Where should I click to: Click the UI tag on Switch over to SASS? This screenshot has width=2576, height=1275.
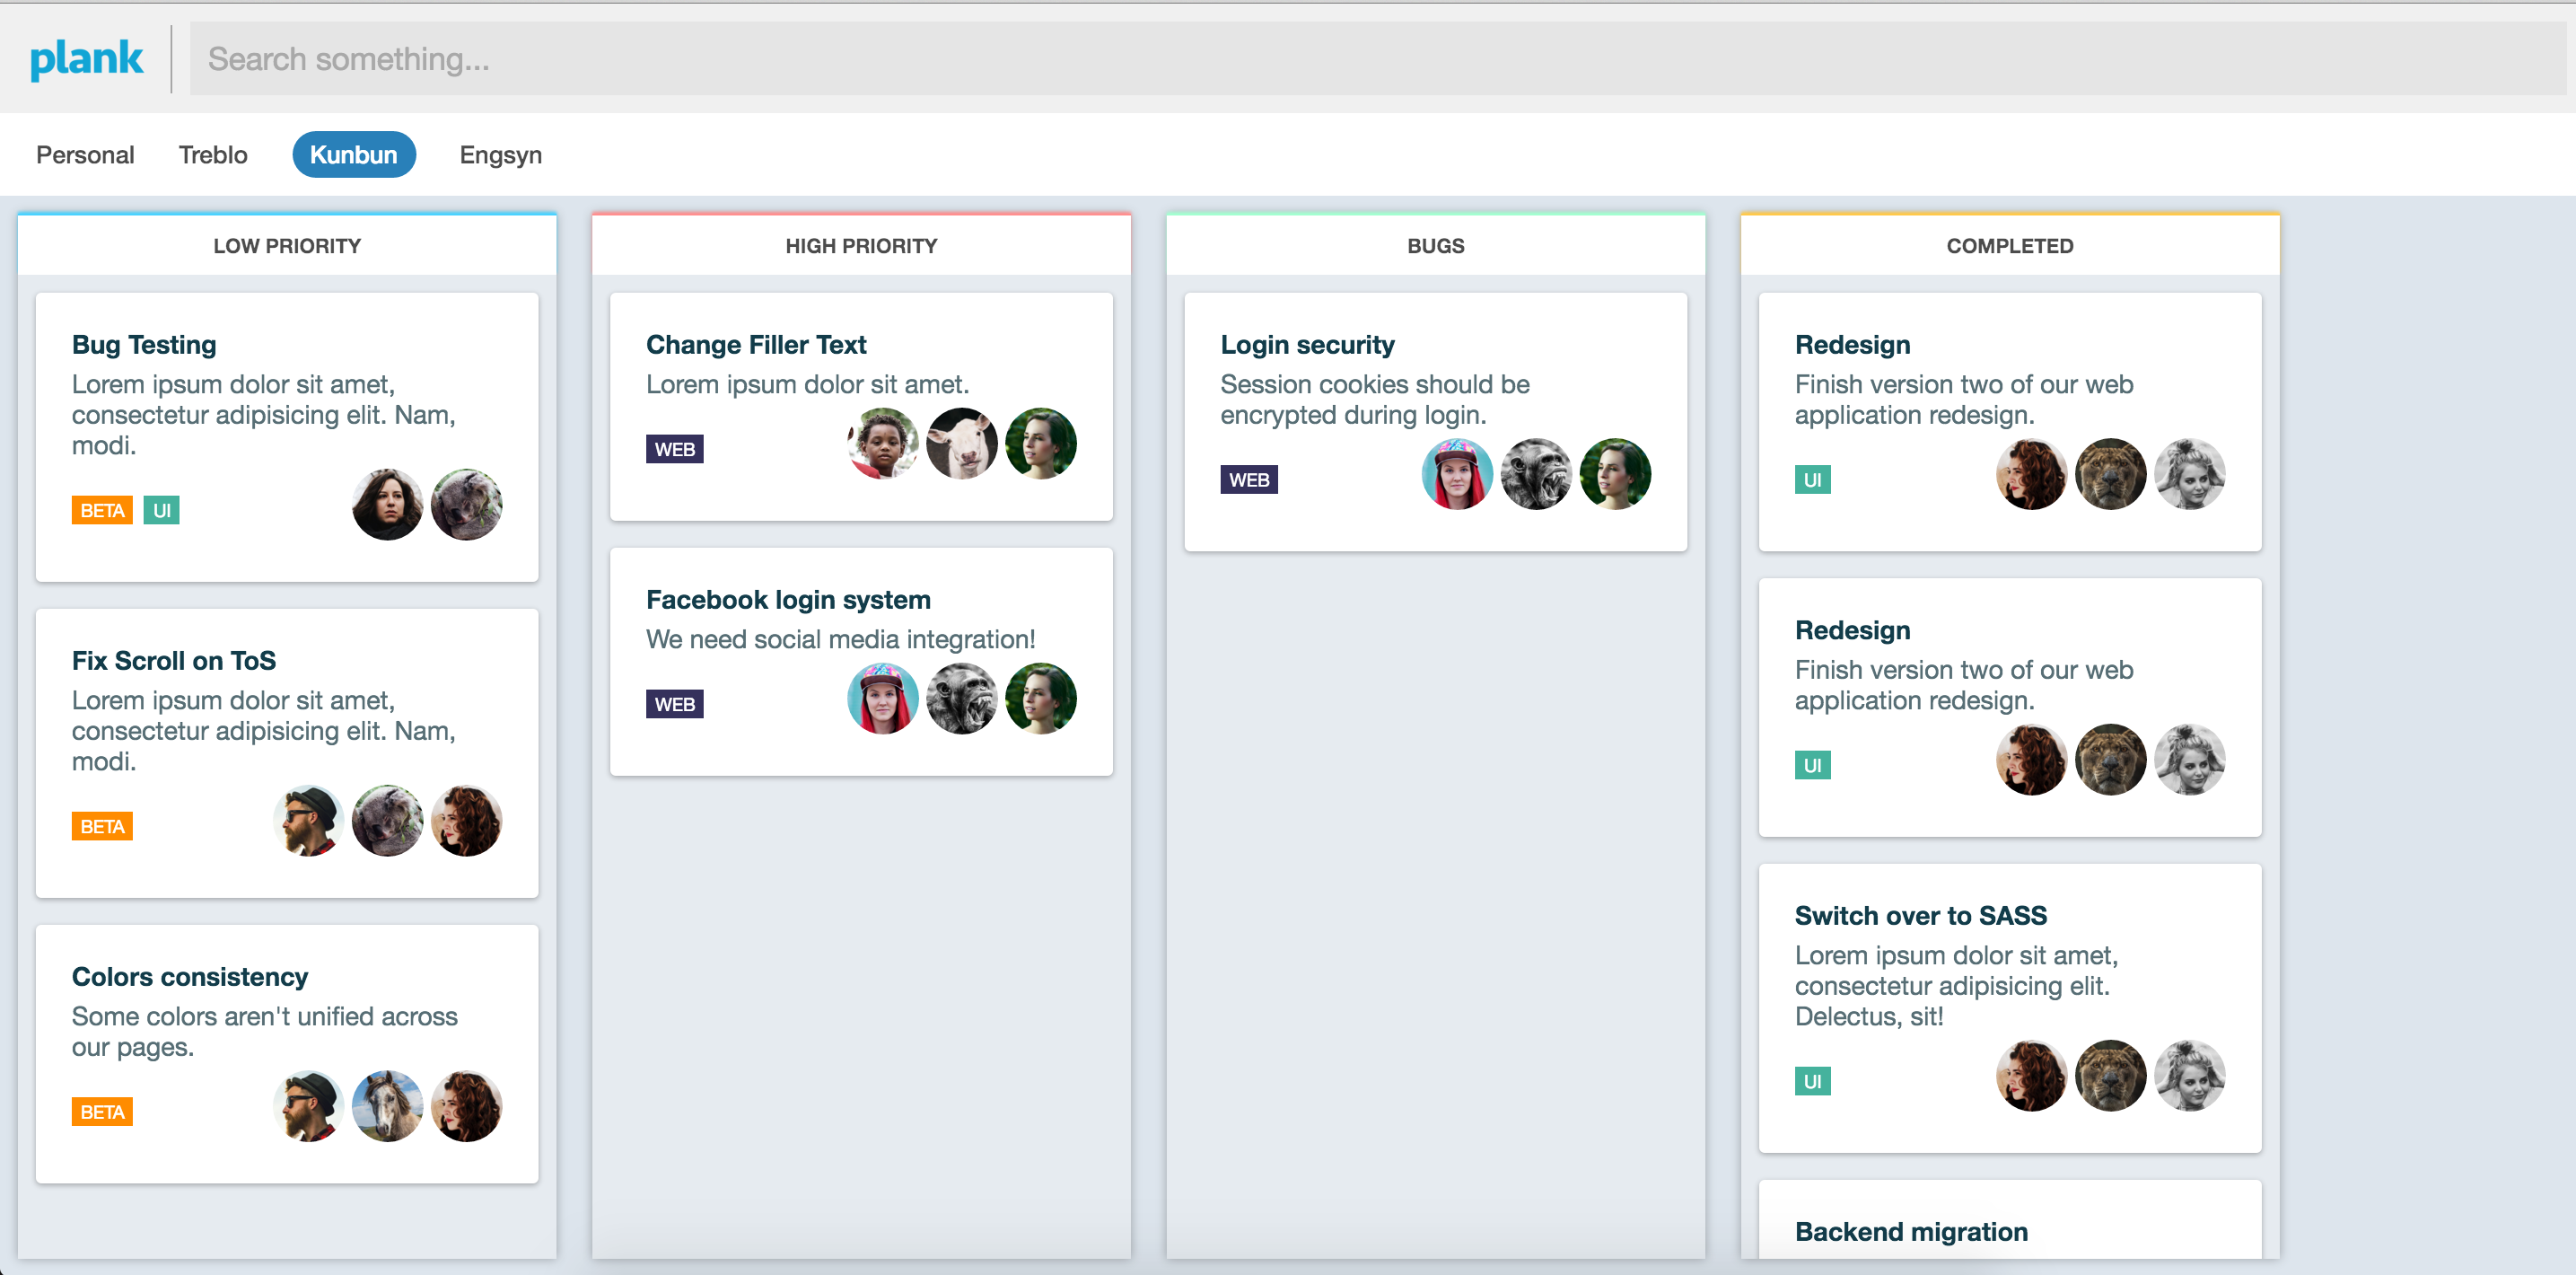(x=1811, y=1081)
